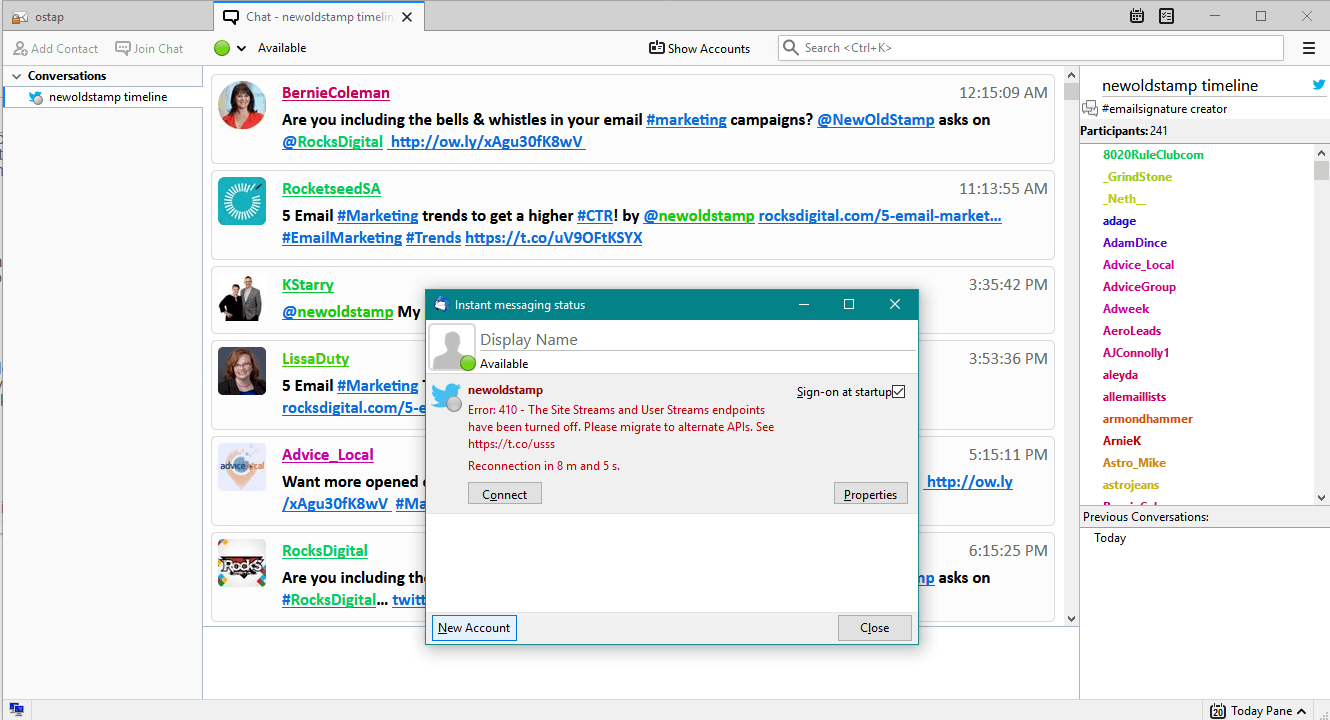Open the chat status dropdown
This screenshot has width=1330, height=720.
coord(241,48)
